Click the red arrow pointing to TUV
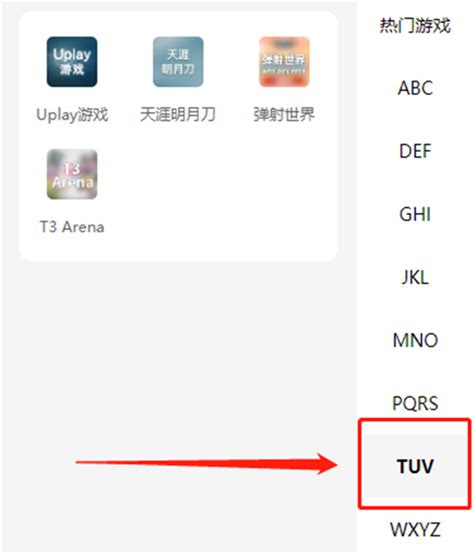Screen dimensions: 474x554 coord(207,464)
